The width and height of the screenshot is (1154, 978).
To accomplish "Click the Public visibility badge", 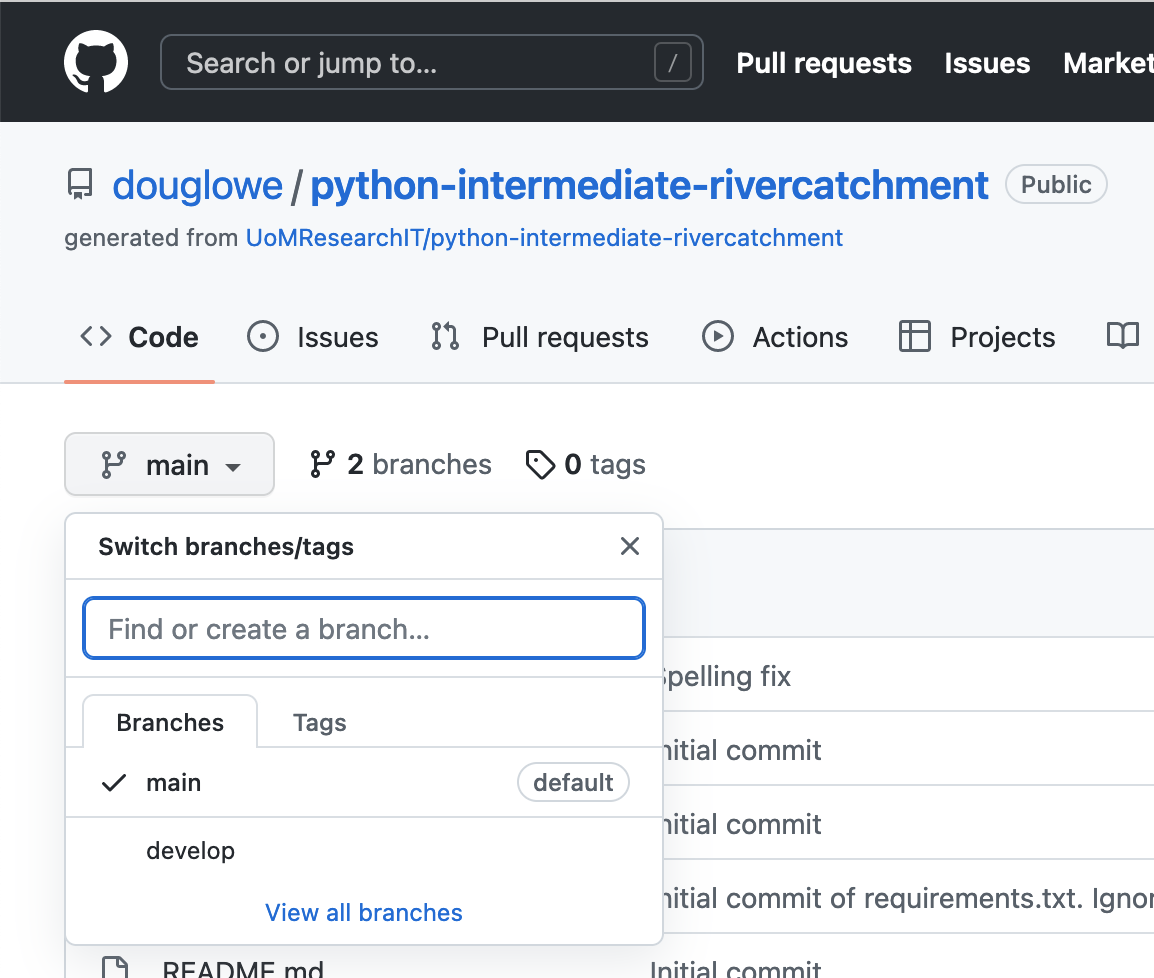I will pyautogui.click(x=1056, y=185).
